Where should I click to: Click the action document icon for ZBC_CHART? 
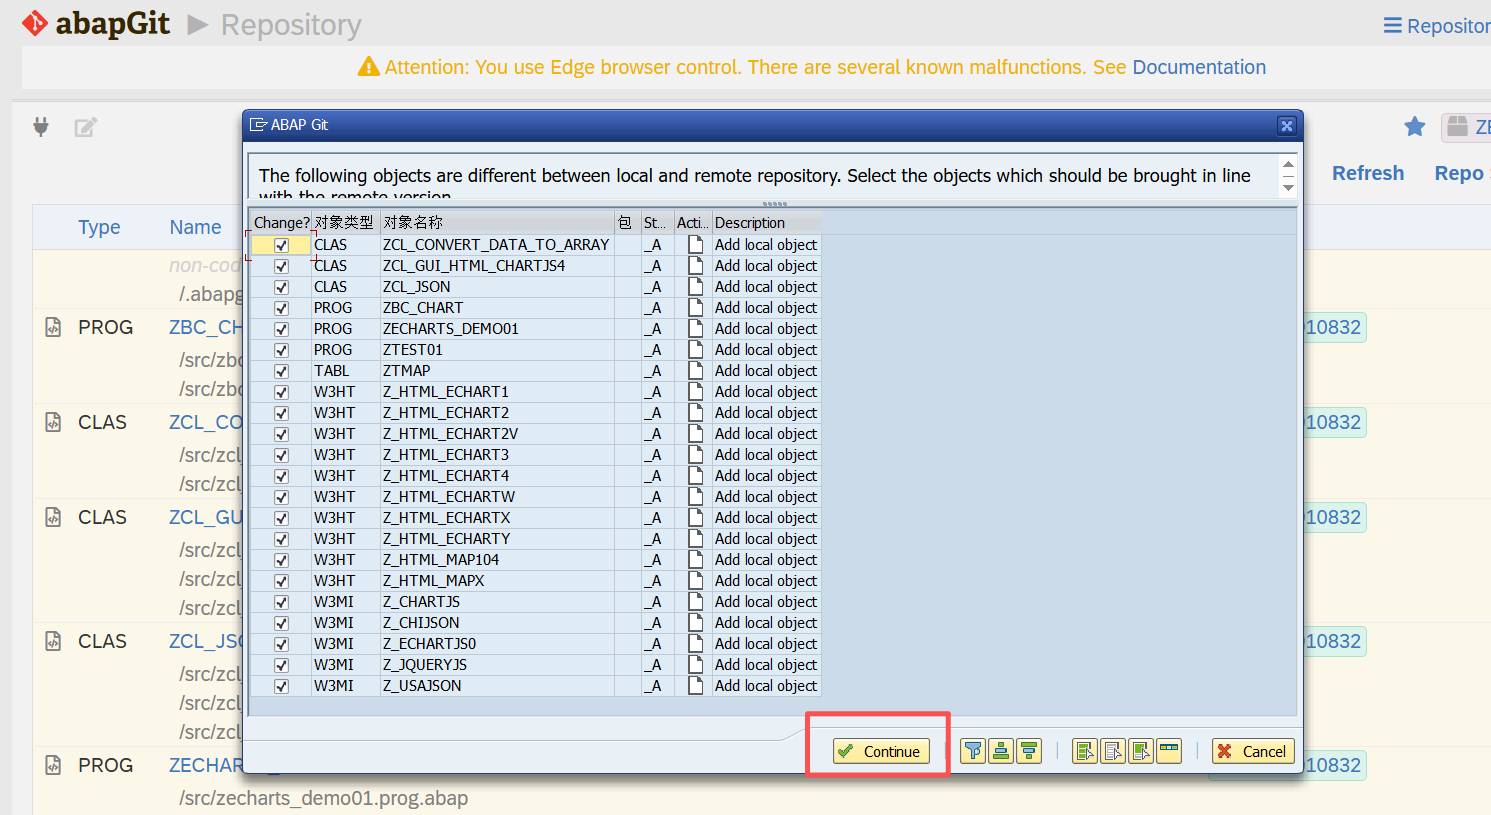695,308
